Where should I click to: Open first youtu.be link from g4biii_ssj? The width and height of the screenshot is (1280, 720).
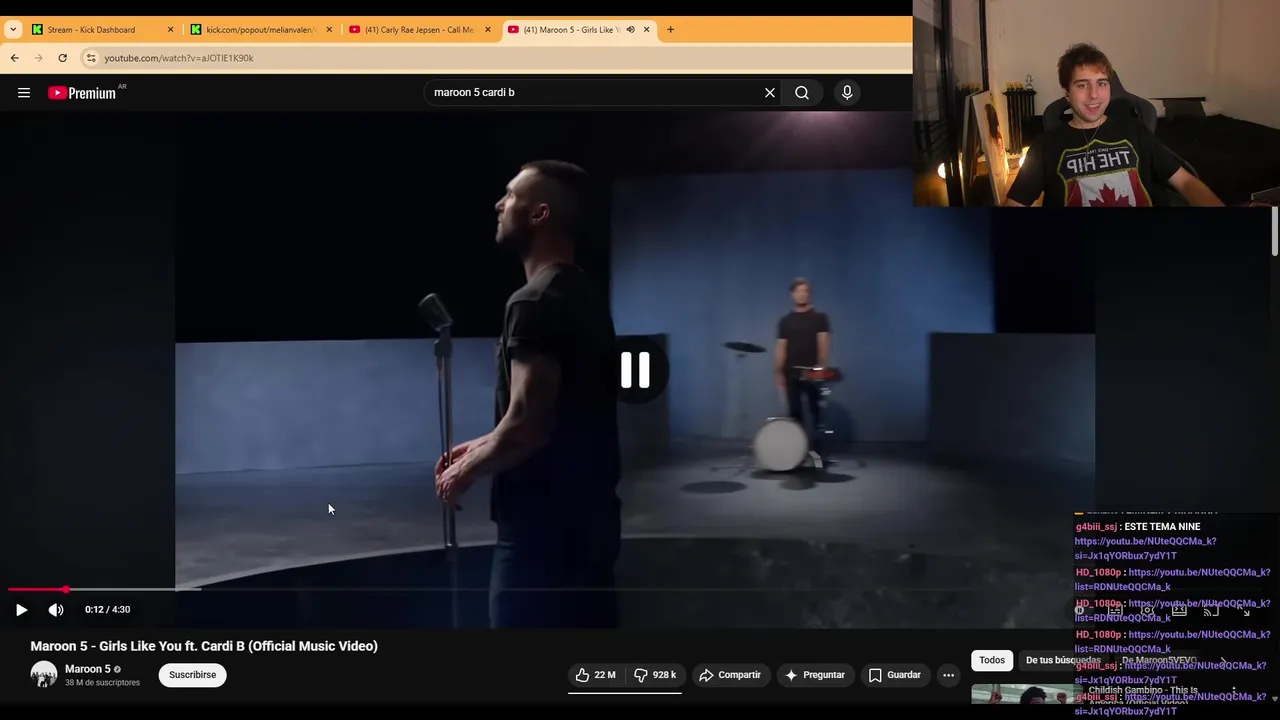(x=1145, y=548)
